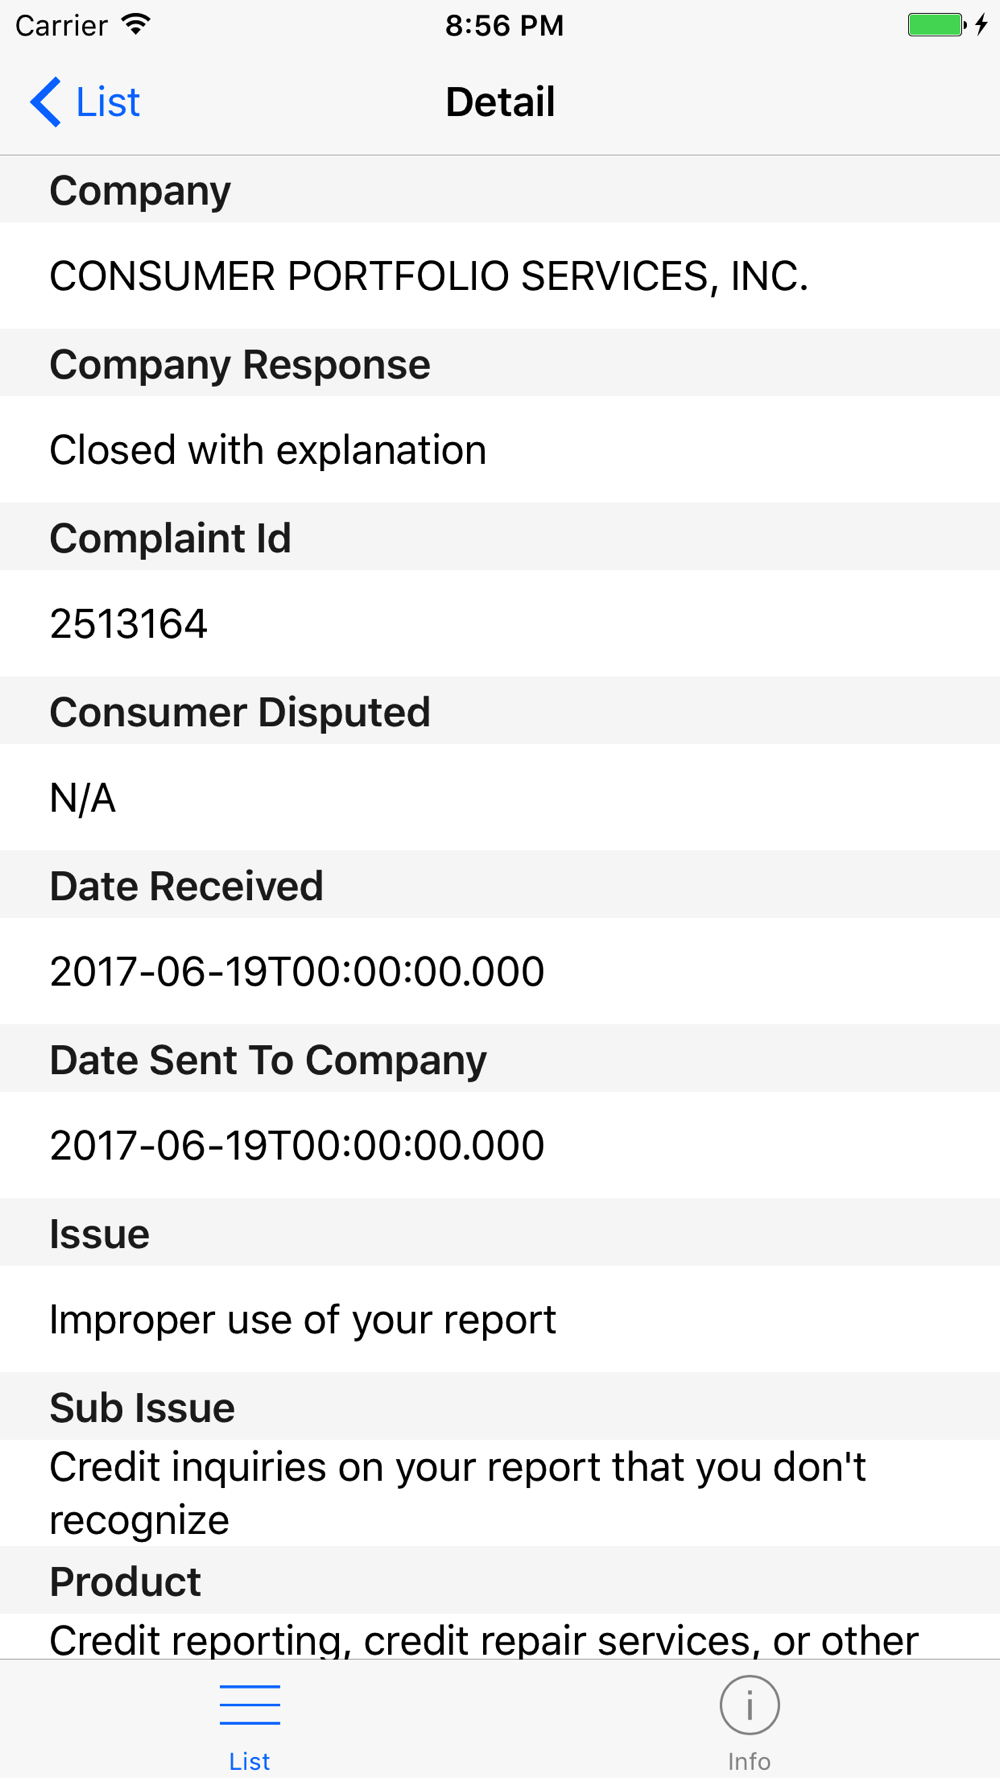The width and height of the screenshot is (1000, 1778).
Task: Select the List tab icon
Action: (250, 1705)
